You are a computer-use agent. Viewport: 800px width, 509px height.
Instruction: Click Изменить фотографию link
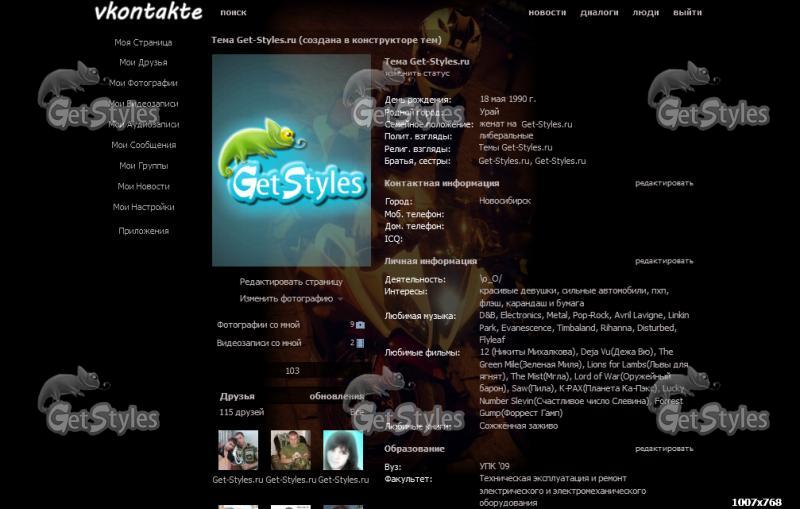(286, 299)
